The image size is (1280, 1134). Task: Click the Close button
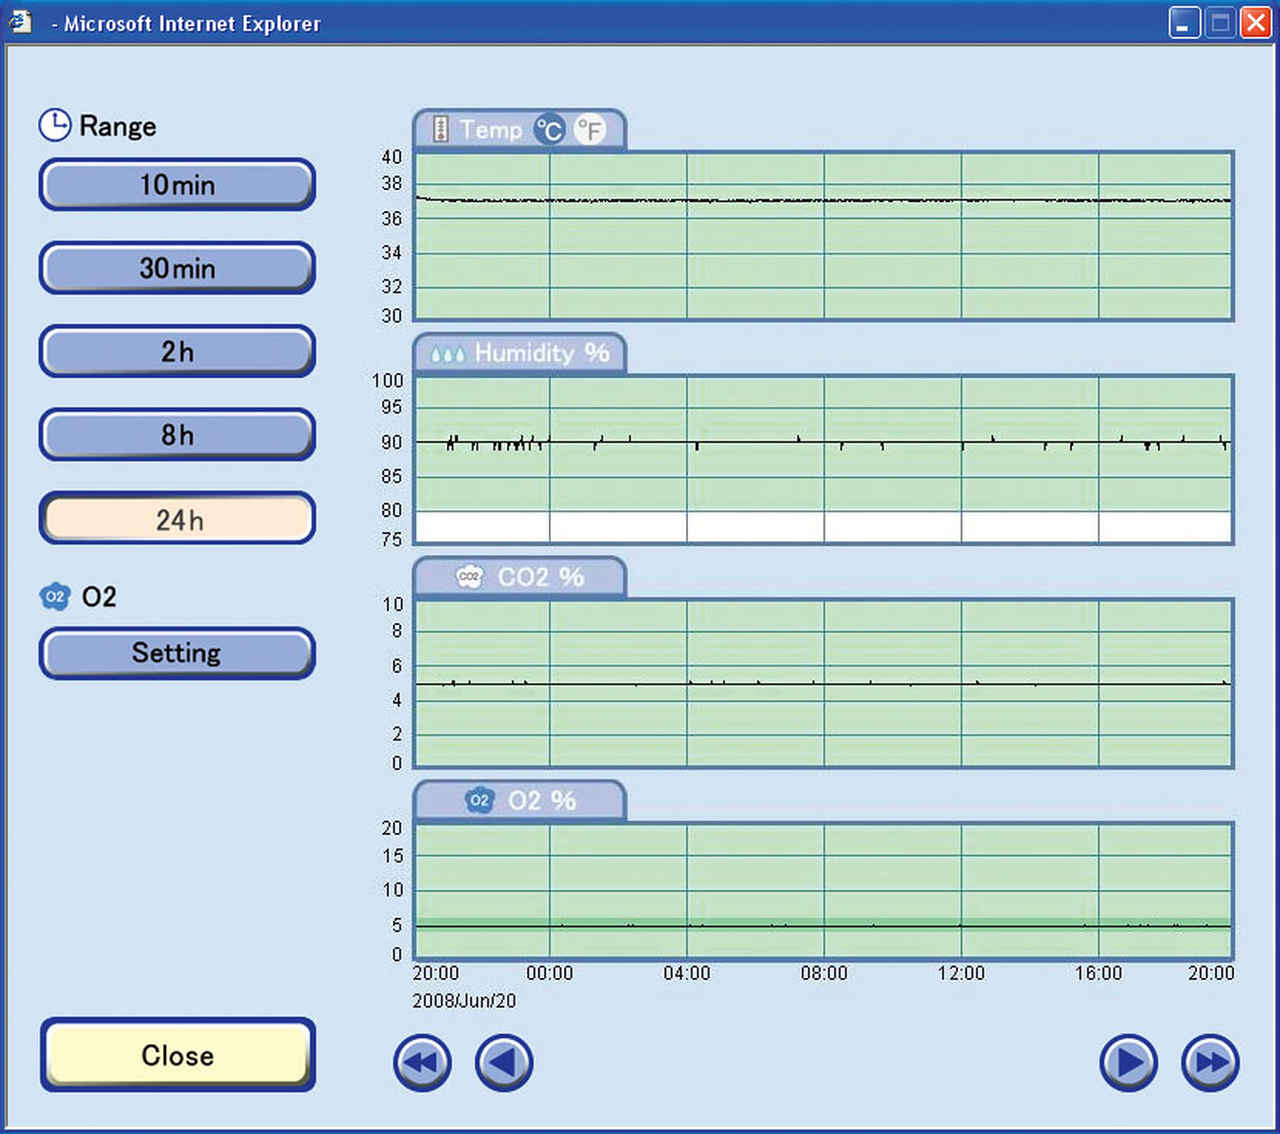(177, 1055)
